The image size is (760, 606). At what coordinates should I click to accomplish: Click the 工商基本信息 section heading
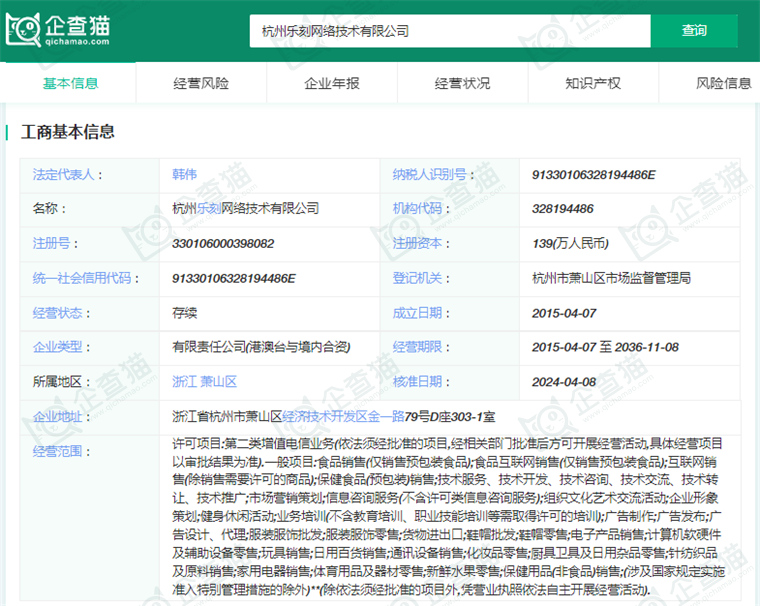tap(67, 132)
